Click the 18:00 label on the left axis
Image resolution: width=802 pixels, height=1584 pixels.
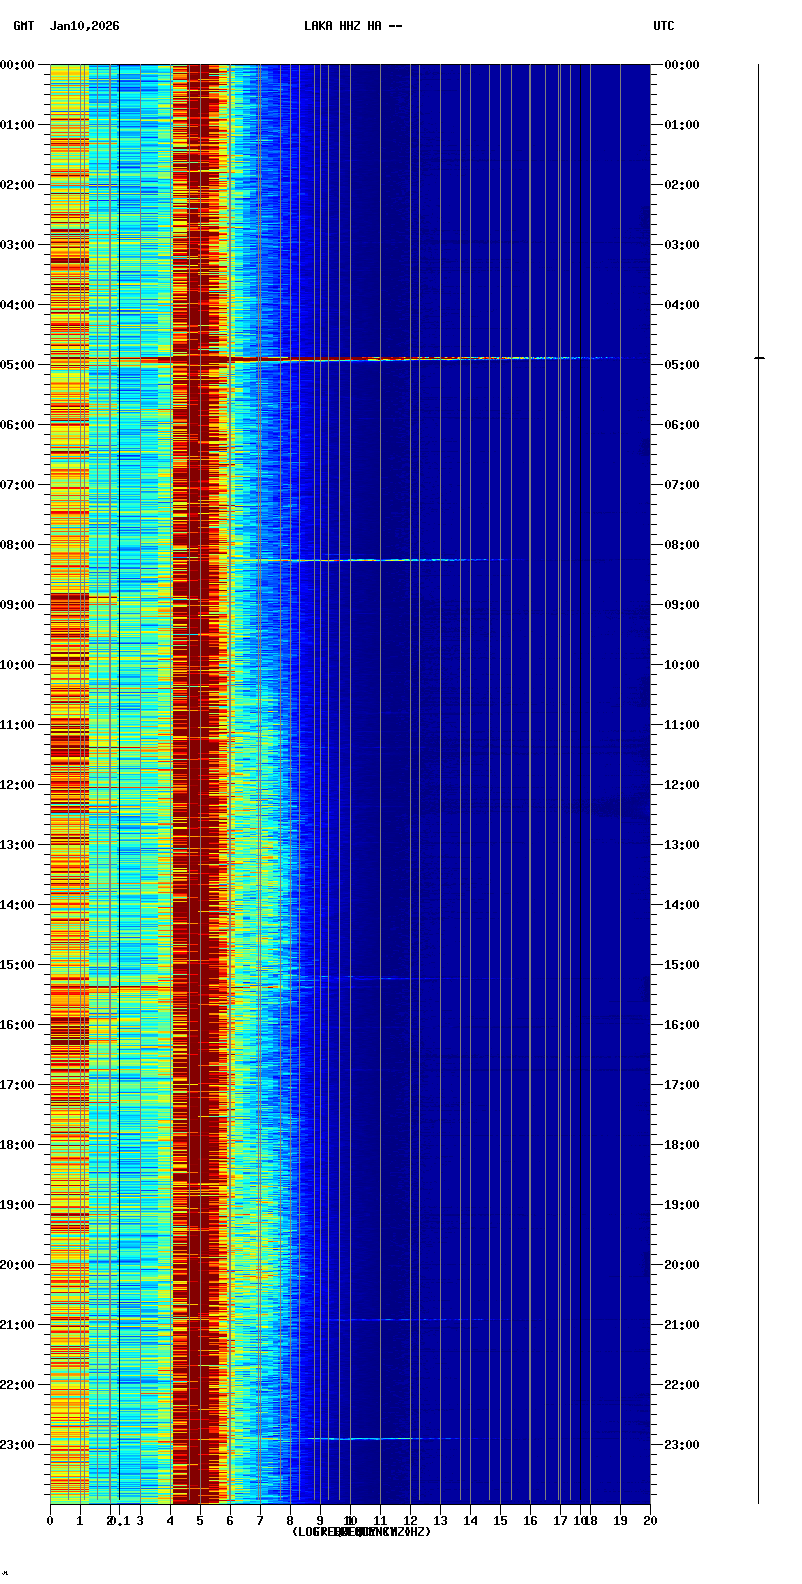pyautogui.click(x=18, y=1145)
